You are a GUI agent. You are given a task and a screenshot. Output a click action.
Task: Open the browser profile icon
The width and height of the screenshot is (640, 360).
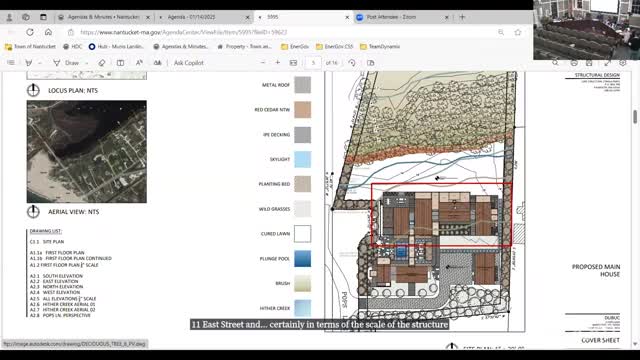point(9,17)
